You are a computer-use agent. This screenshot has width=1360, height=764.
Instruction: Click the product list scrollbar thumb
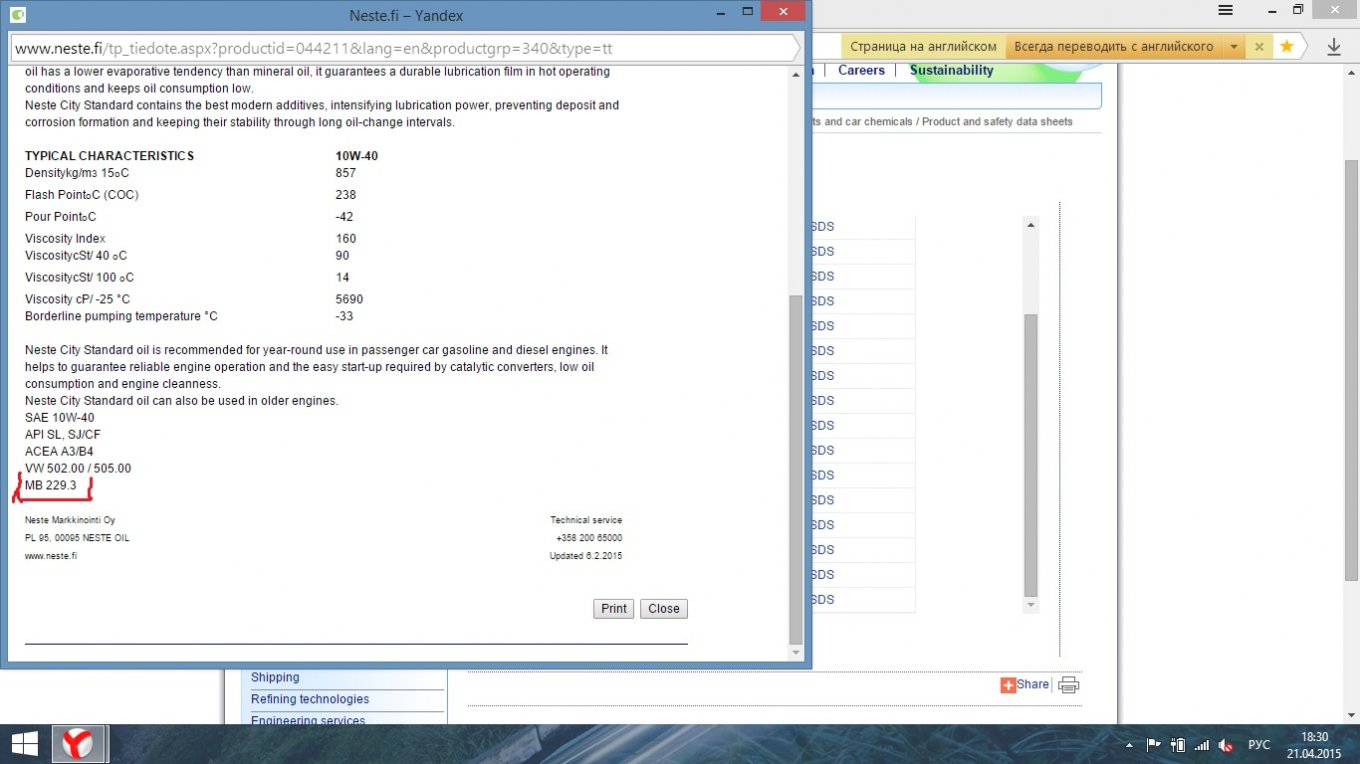tap(1031, 455)
